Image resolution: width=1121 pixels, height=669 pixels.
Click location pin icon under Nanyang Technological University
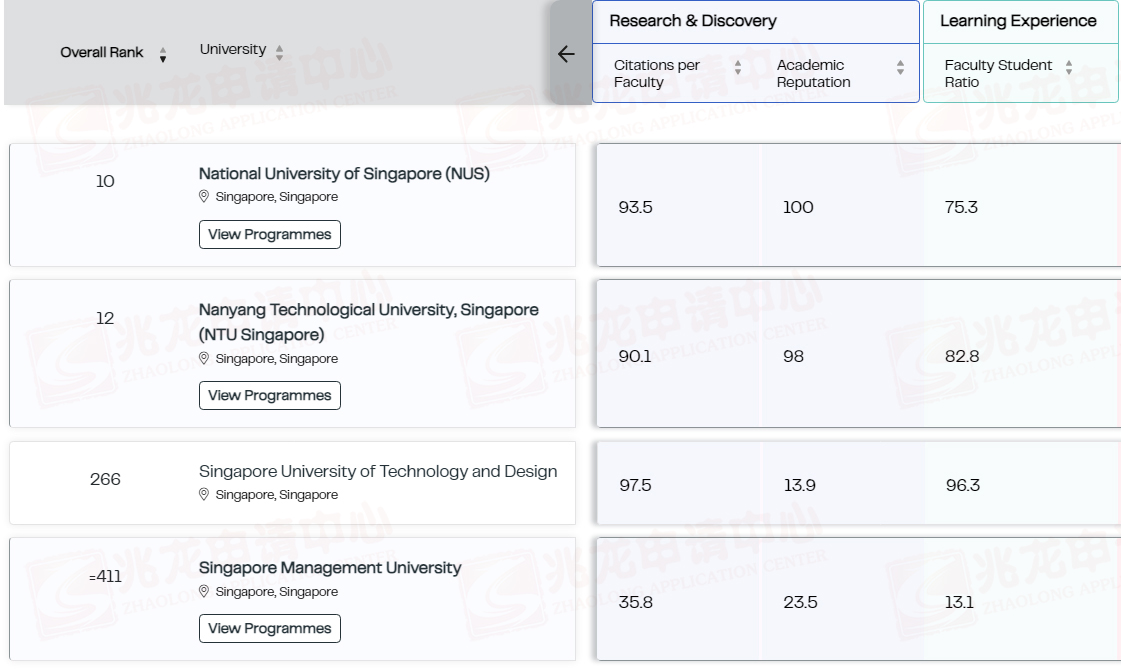(x=204, y=358)
